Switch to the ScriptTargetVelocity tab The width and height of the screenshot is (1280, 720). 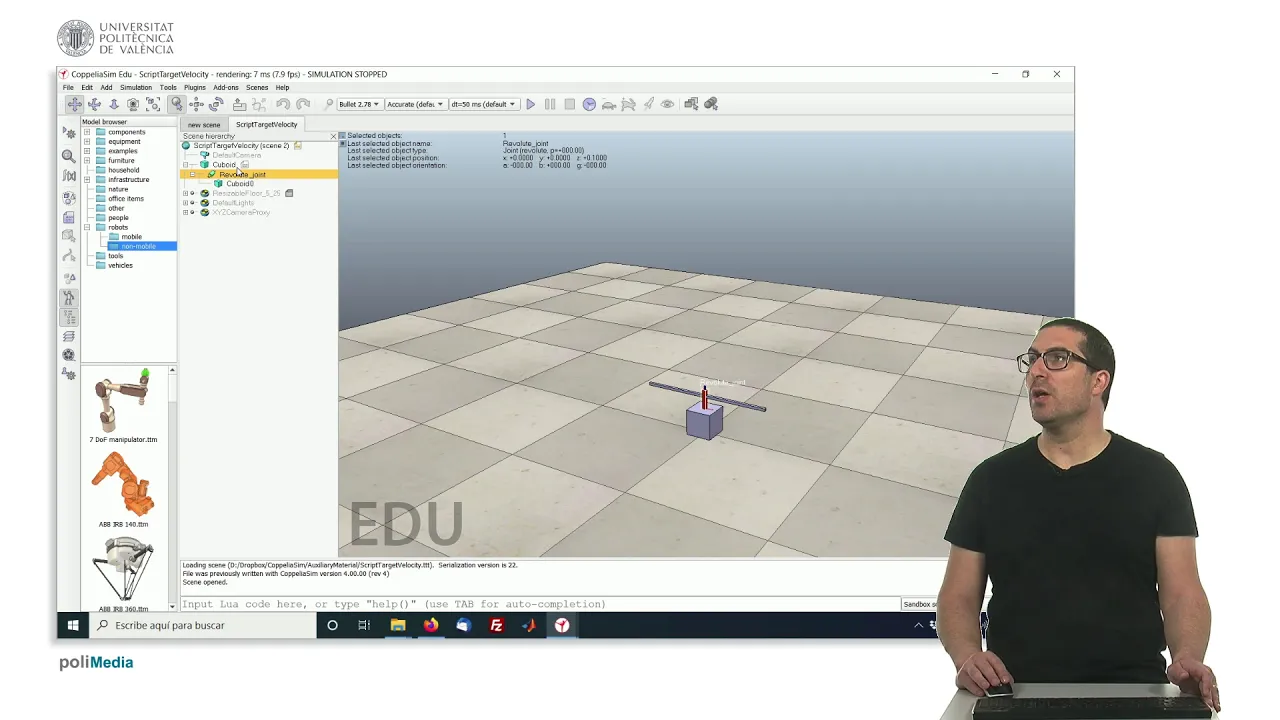(266, 125)
